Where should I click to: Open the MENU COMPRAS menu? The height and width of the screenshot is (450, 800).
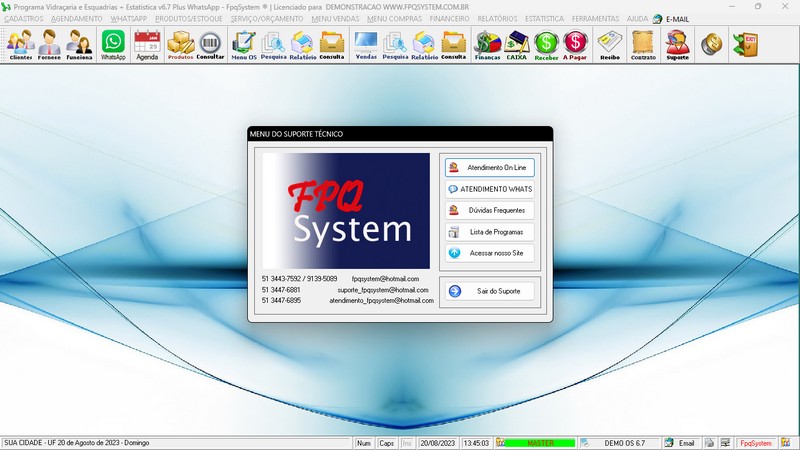pyautogui.click(x=394, y=19)
